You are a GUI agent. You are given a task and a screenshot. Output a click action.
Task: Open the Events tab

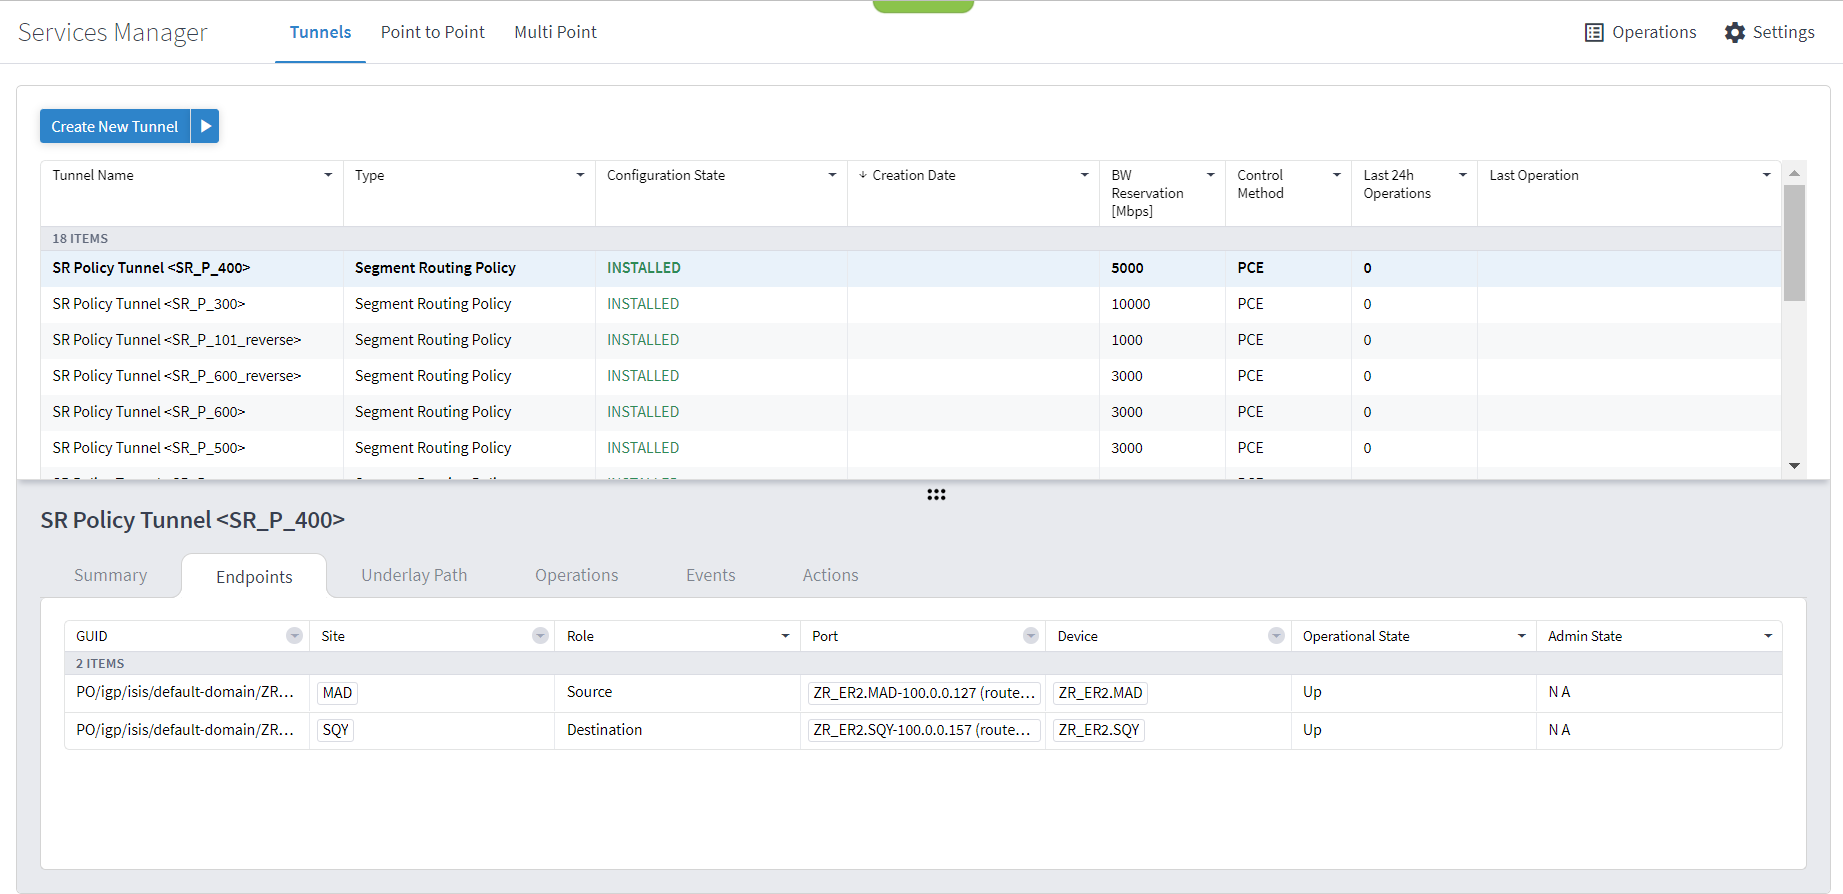pos(710,575)
